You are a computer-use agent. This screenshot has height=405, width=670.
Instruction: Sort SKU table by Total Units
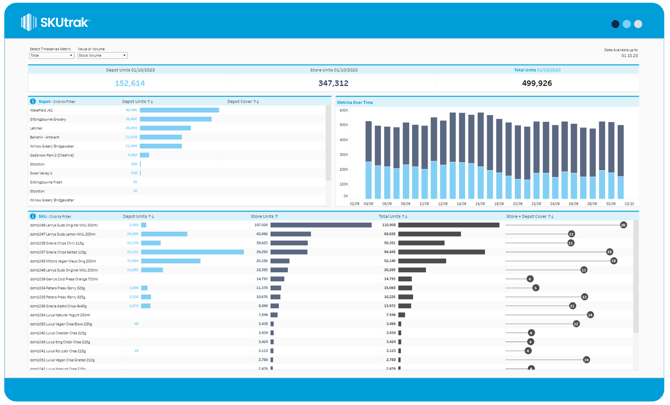coord(393,216)
